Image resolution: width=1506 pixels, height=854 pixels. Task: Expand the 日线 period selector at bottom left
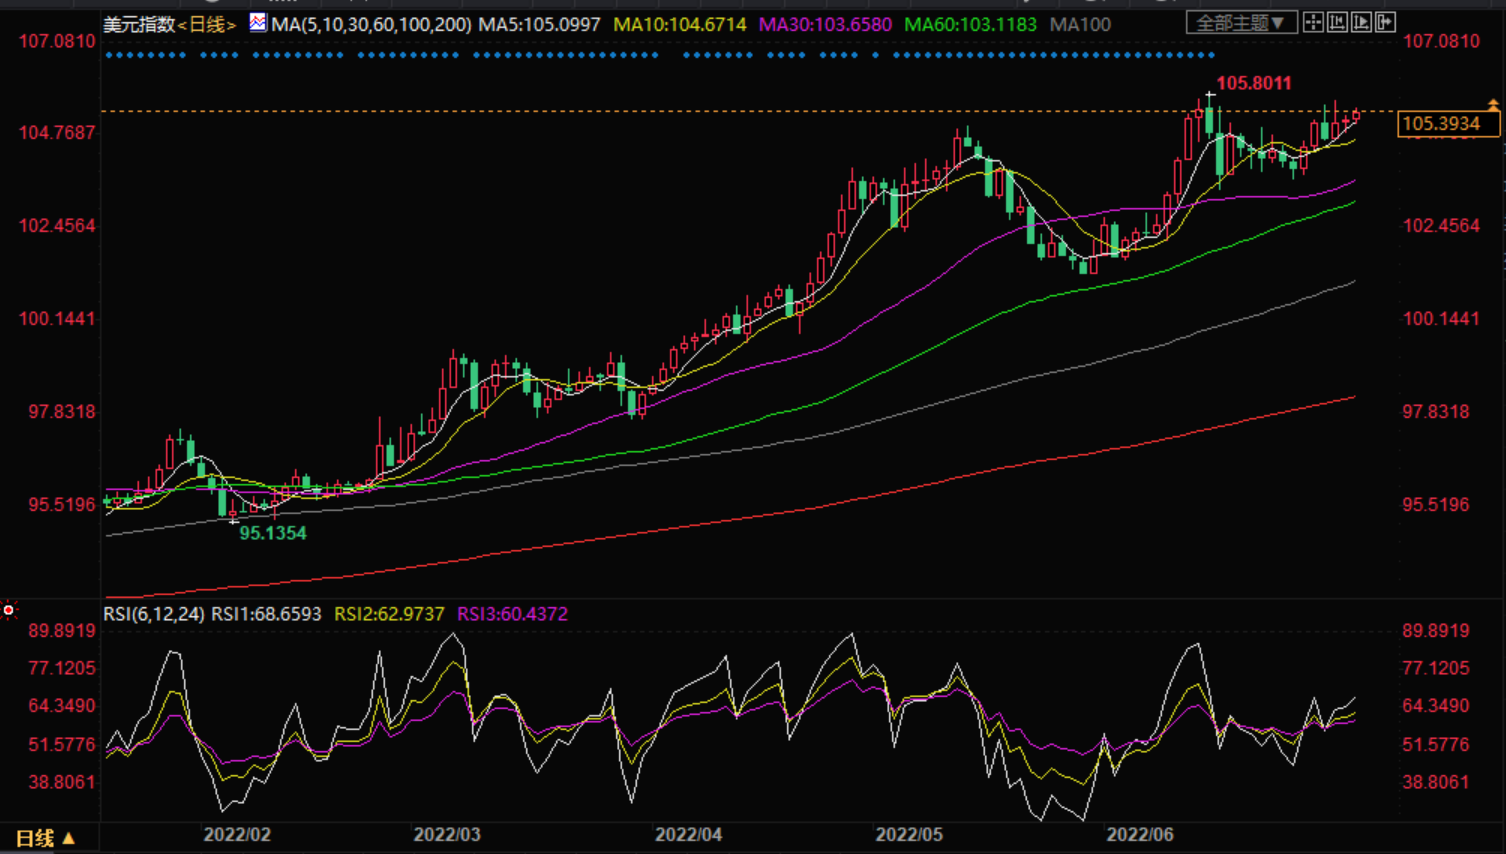click(46, 838)
